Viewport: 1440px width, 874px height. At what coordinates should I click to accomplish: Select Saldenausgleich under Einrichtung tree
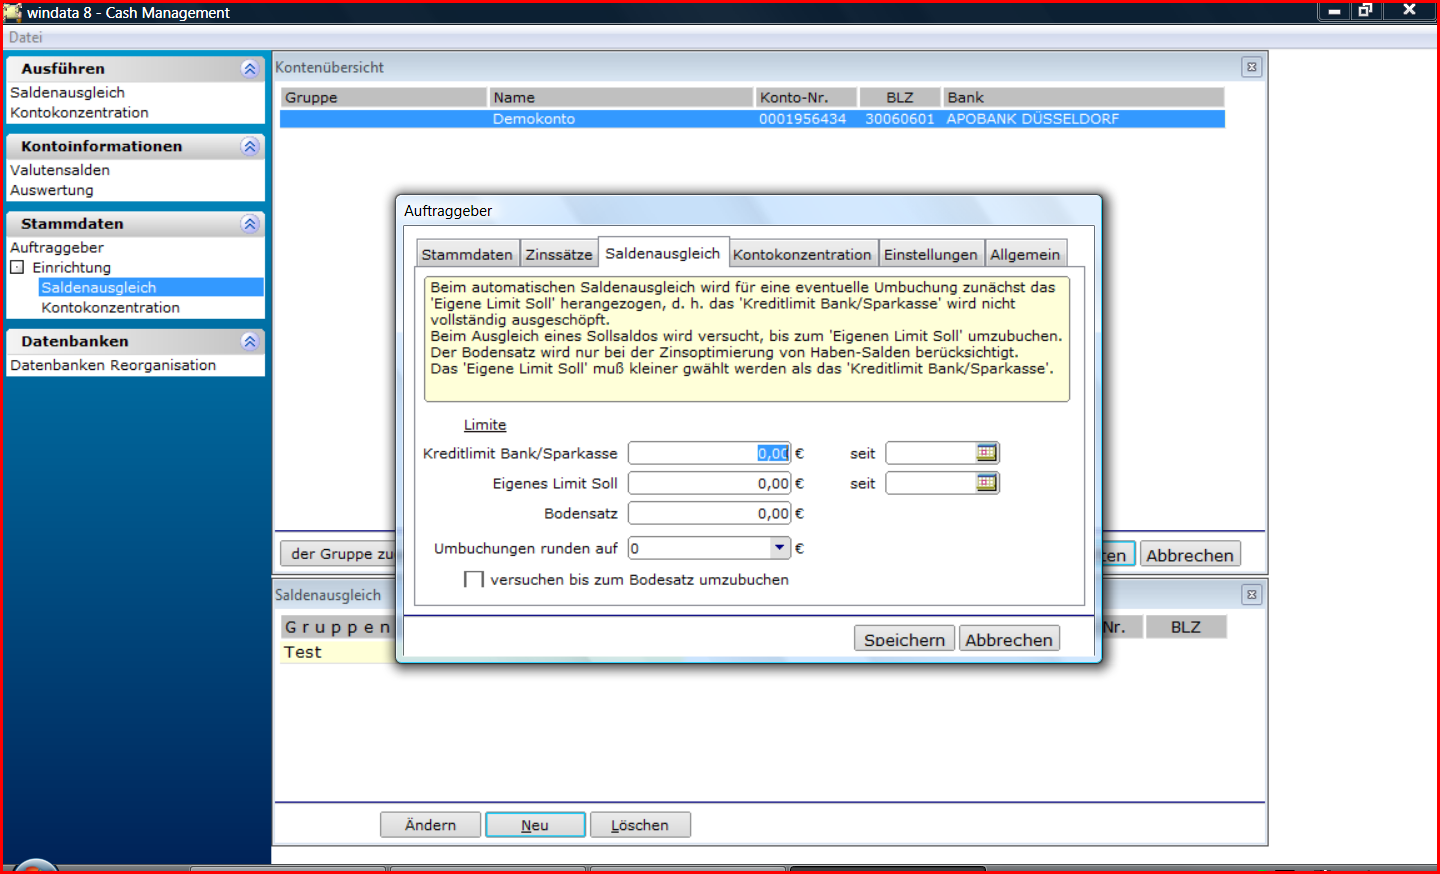[x=151, y=287]
